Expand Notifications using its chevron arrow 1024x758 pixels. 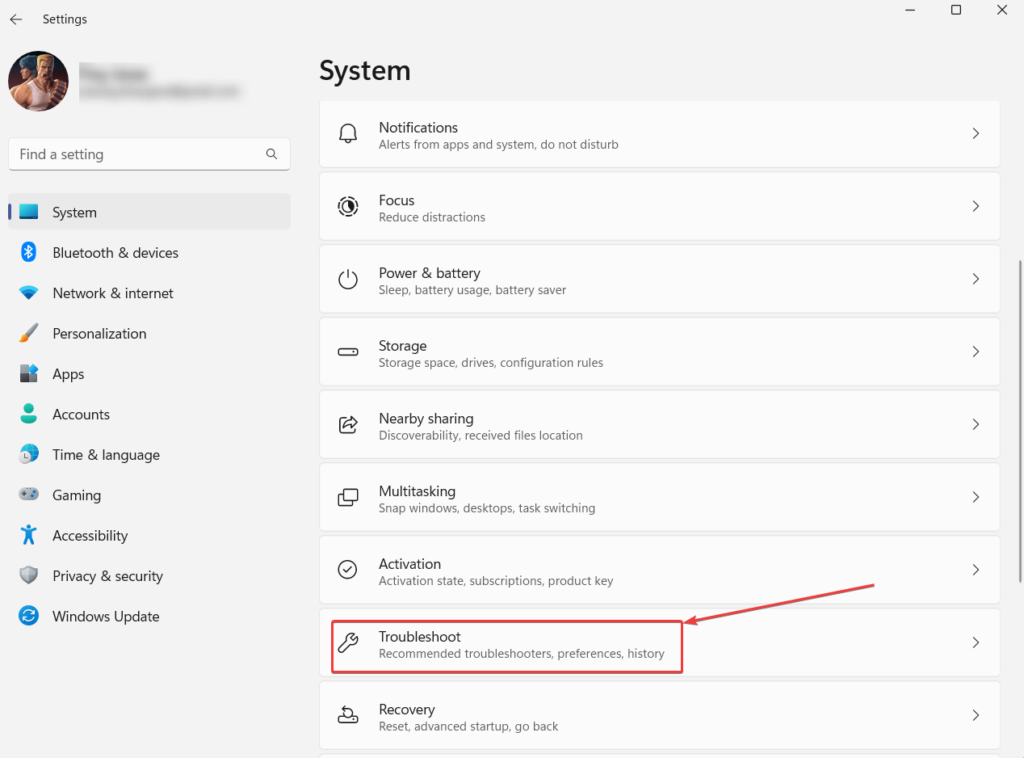coord(976,134)
